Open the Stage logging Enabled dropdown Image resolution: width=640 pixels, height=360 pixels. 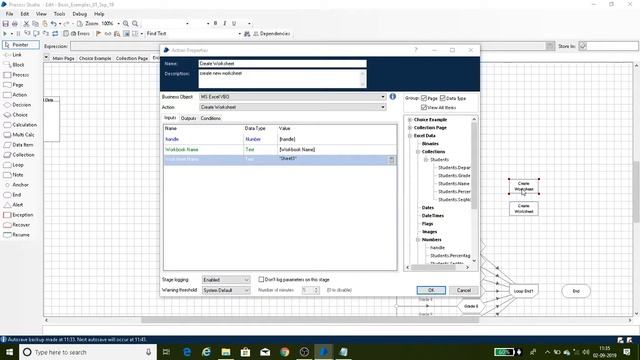pos(226,280)
